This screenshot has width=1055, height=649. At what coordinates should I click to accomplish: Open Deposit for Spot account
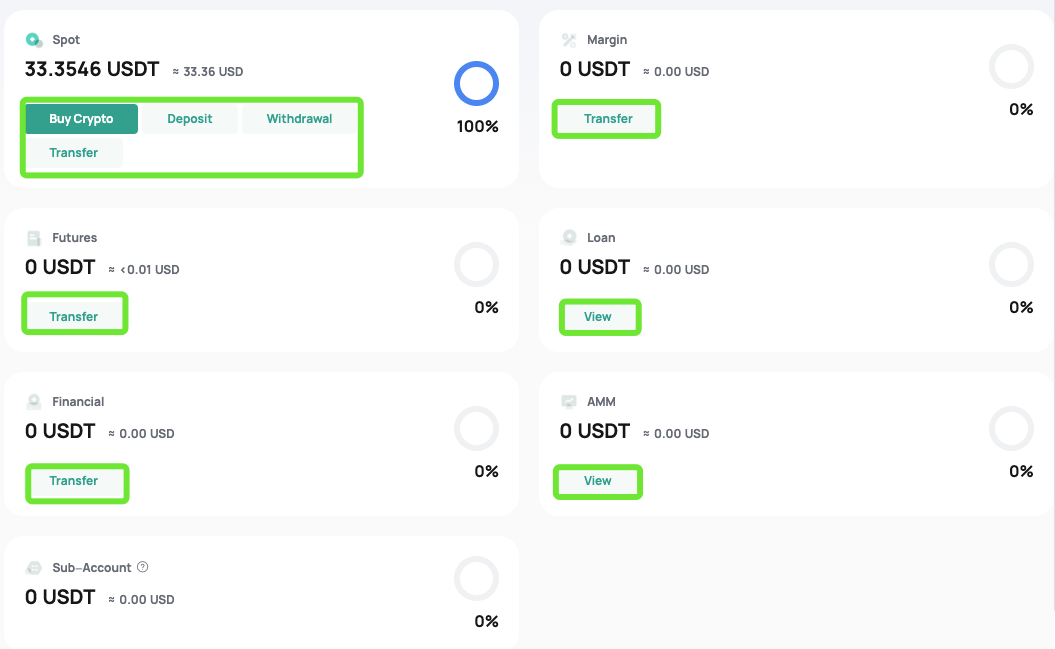(190, 119)
